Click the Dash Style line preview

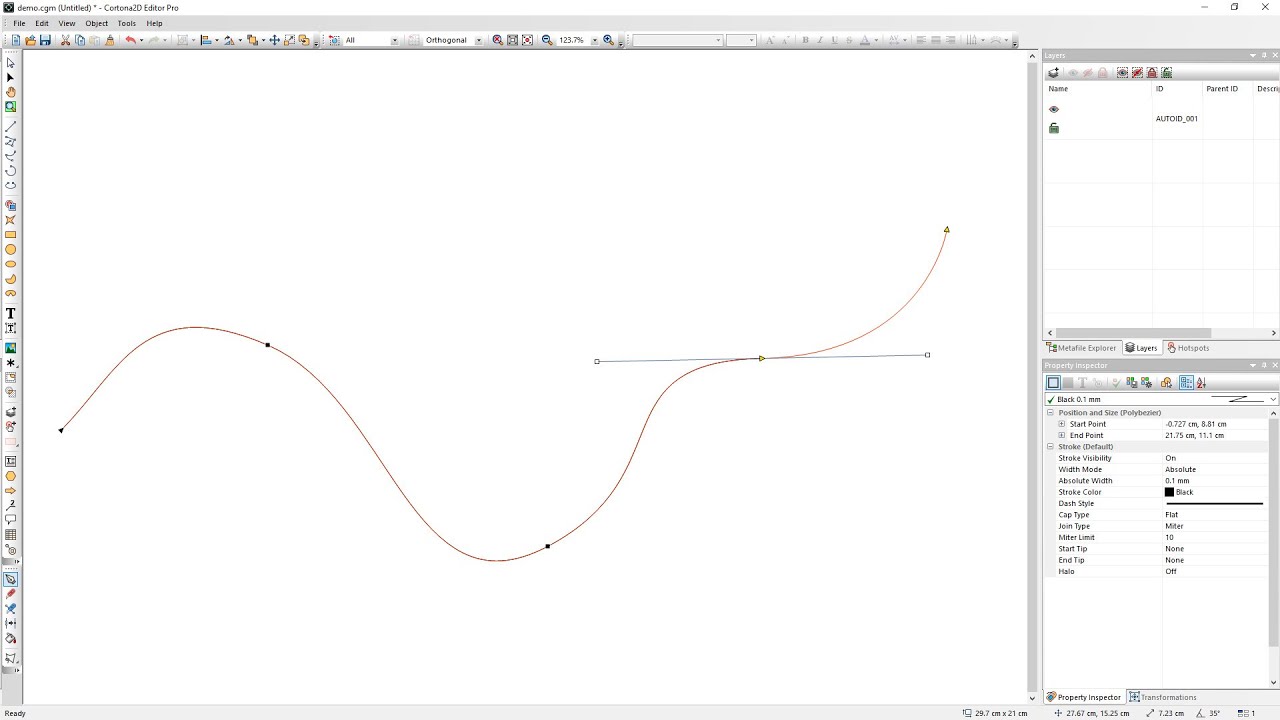pos(1214,503)
